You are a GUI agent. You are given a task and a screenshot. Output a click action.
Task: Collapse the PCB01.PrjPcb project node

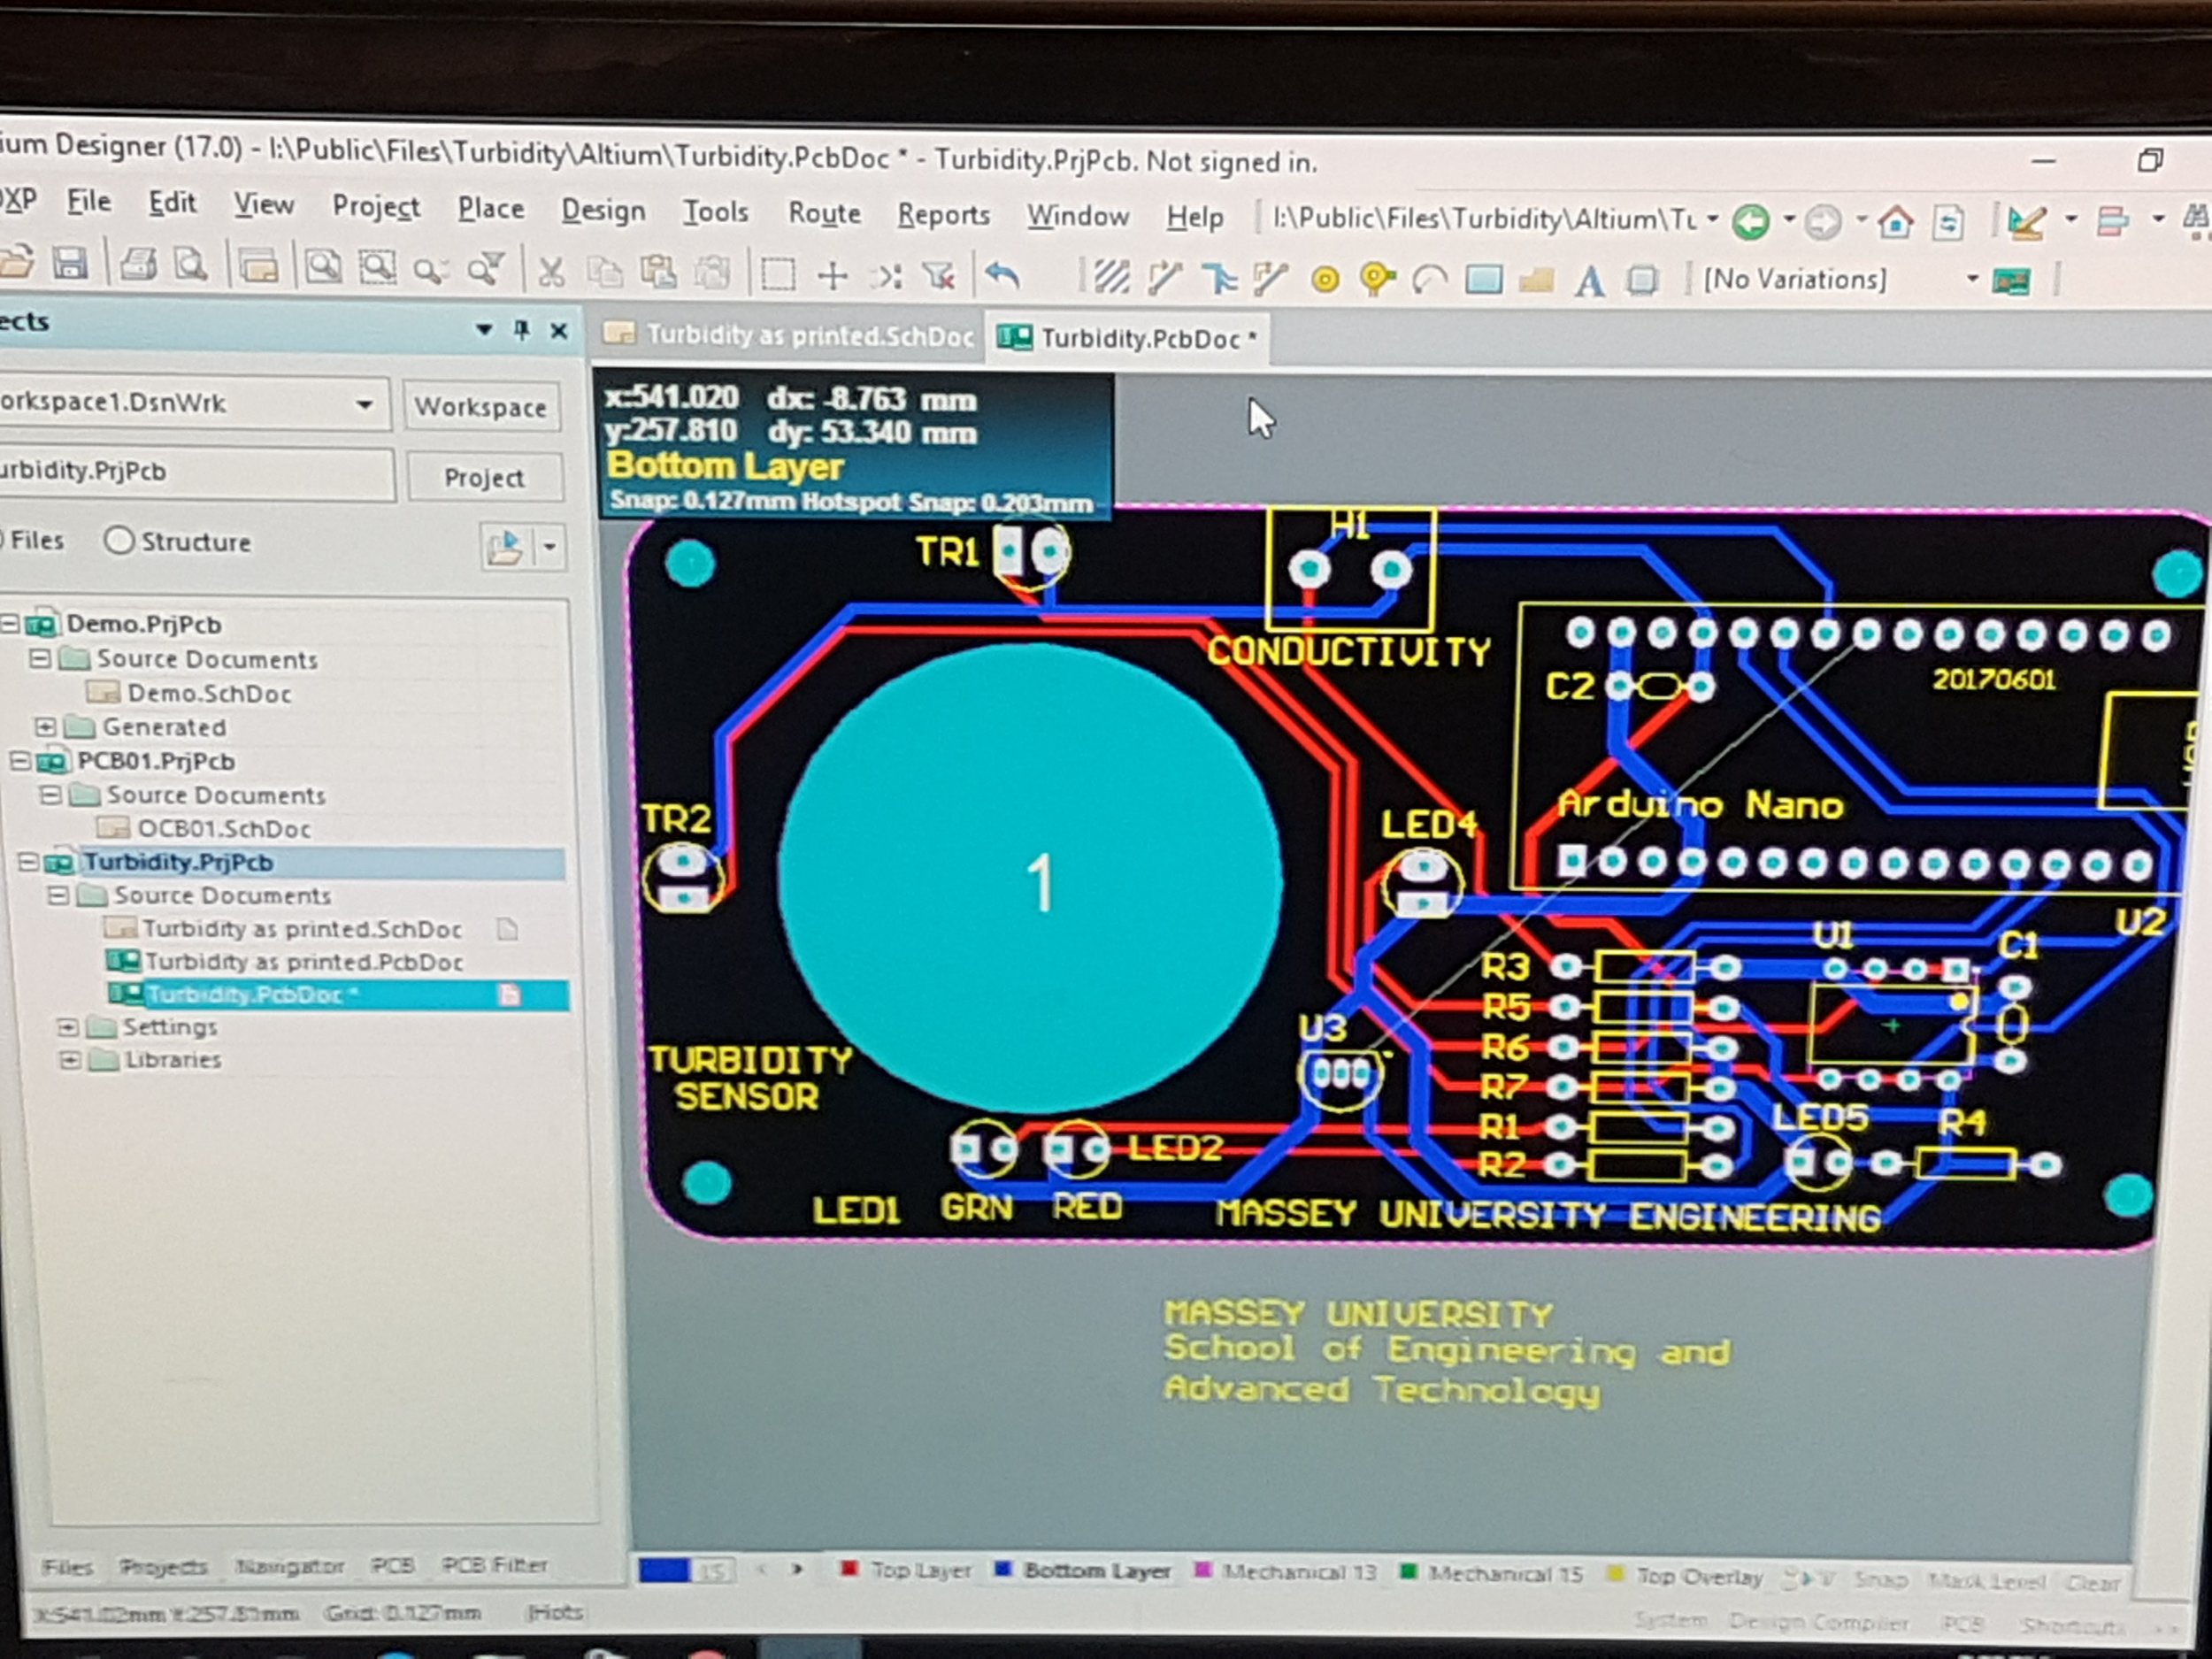(x=19, y=761)
